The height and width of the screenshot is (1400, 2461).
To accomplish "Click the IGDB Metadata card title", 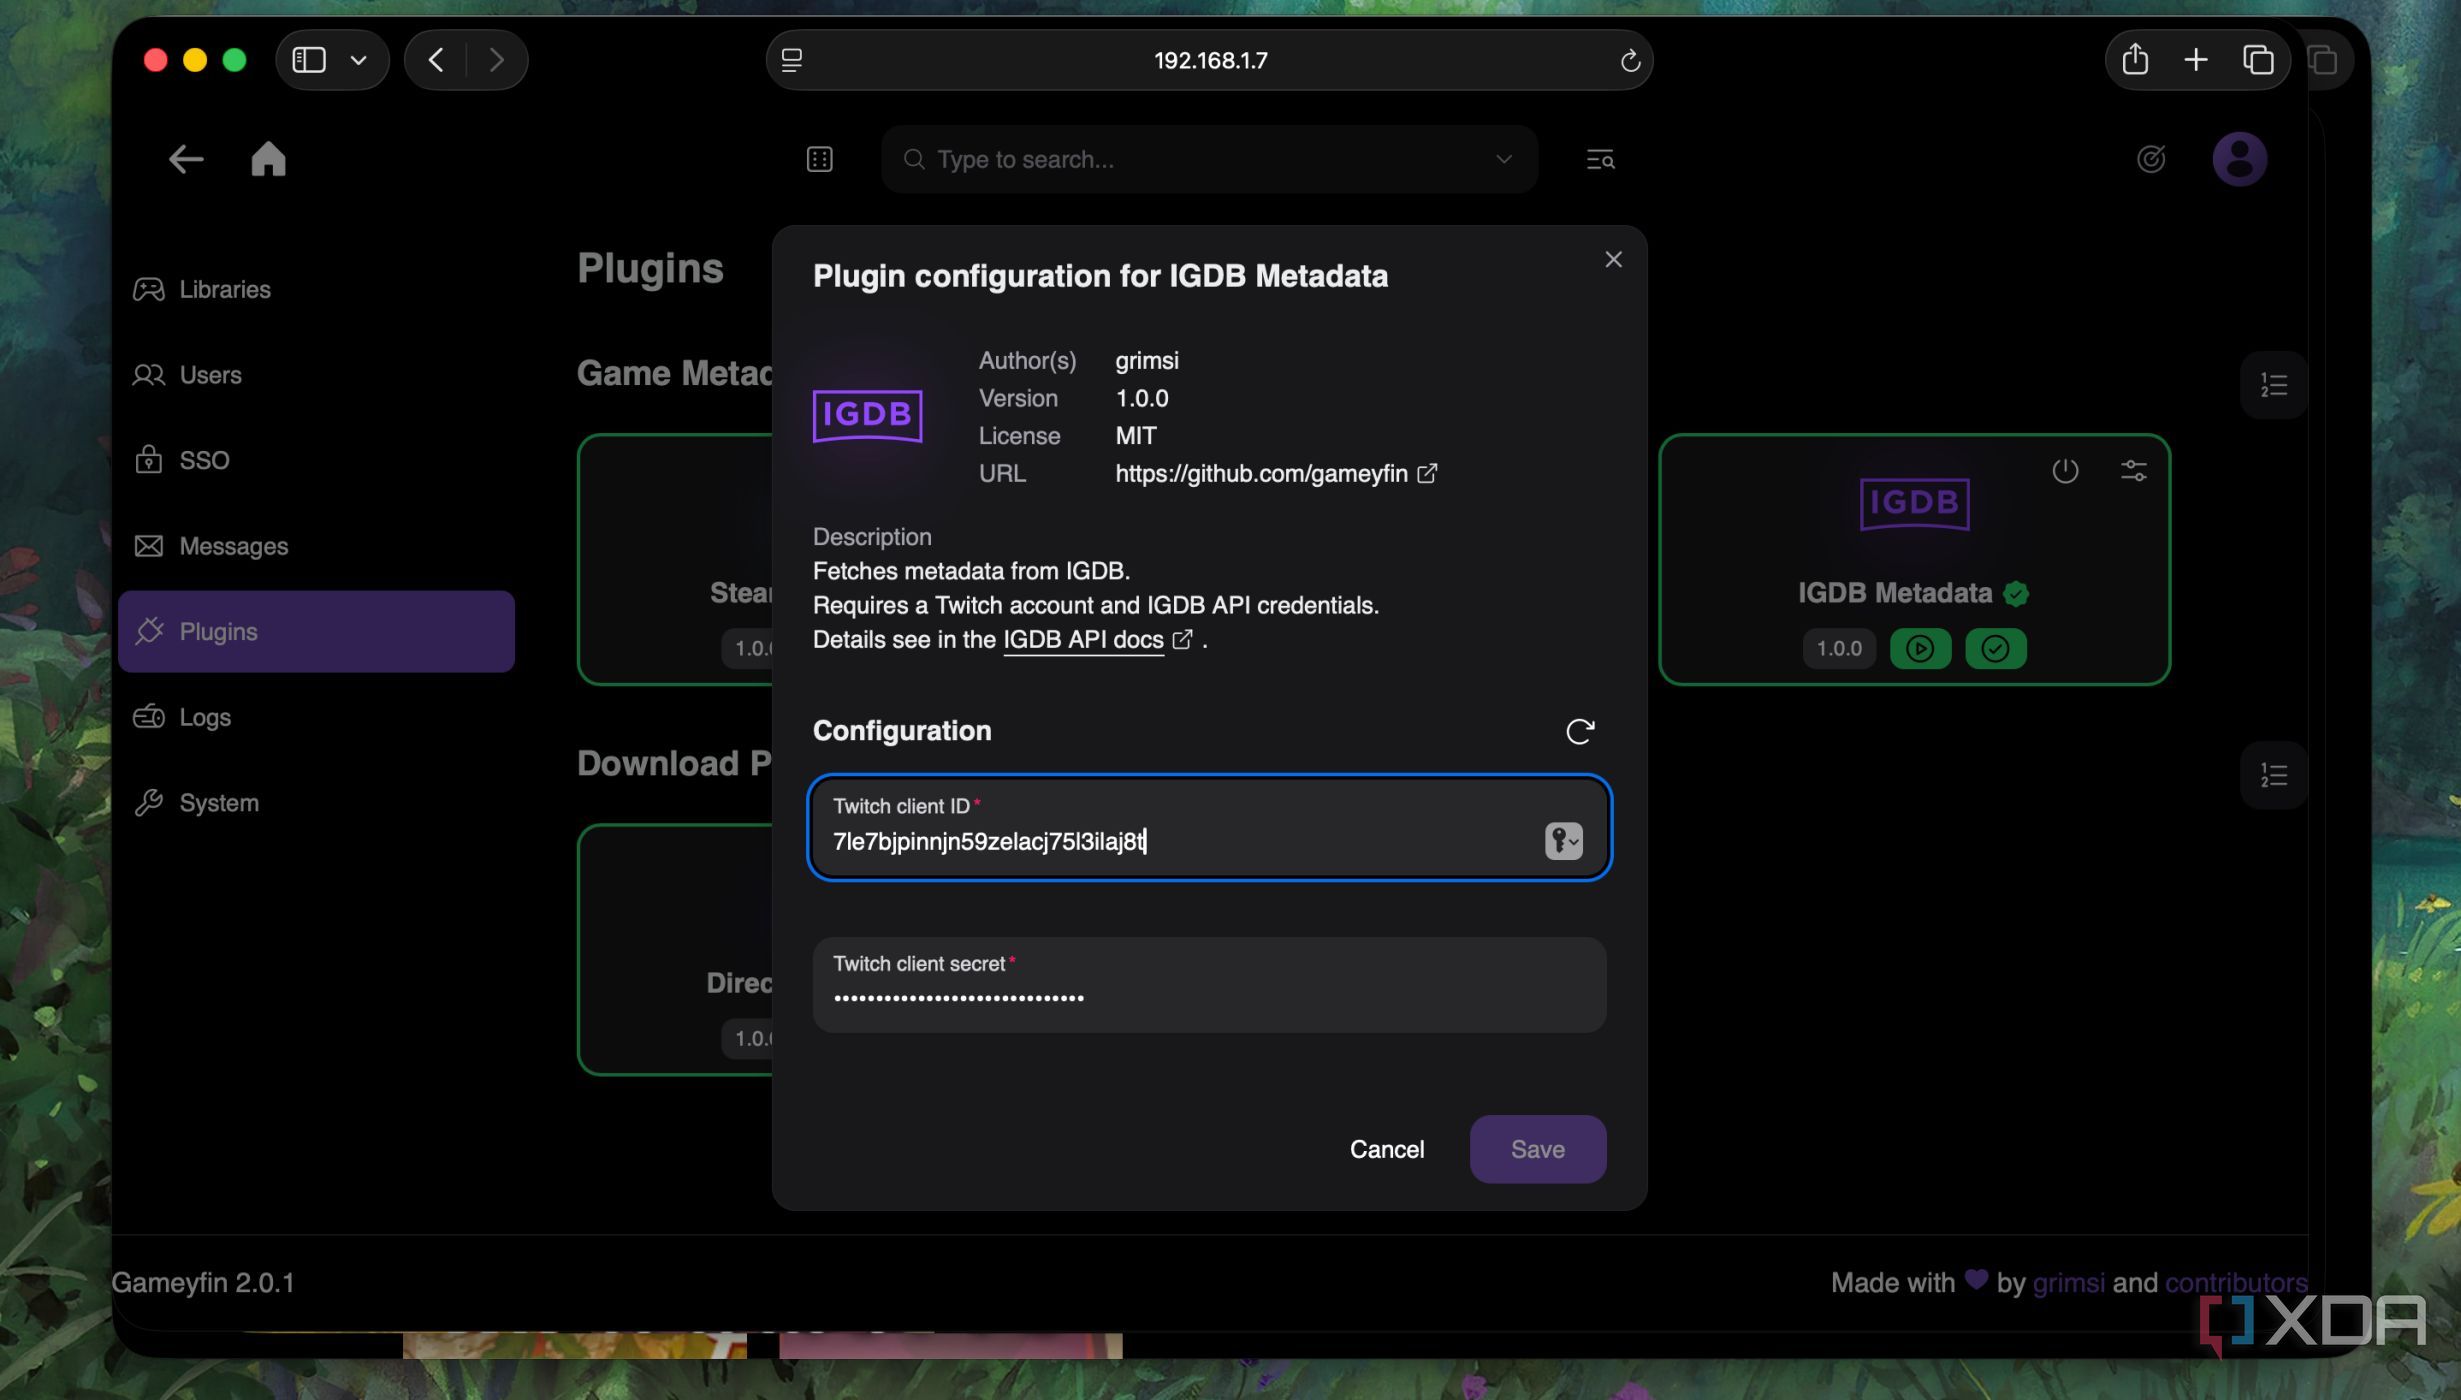I will pyautogui.click(x=1895, y=594).
